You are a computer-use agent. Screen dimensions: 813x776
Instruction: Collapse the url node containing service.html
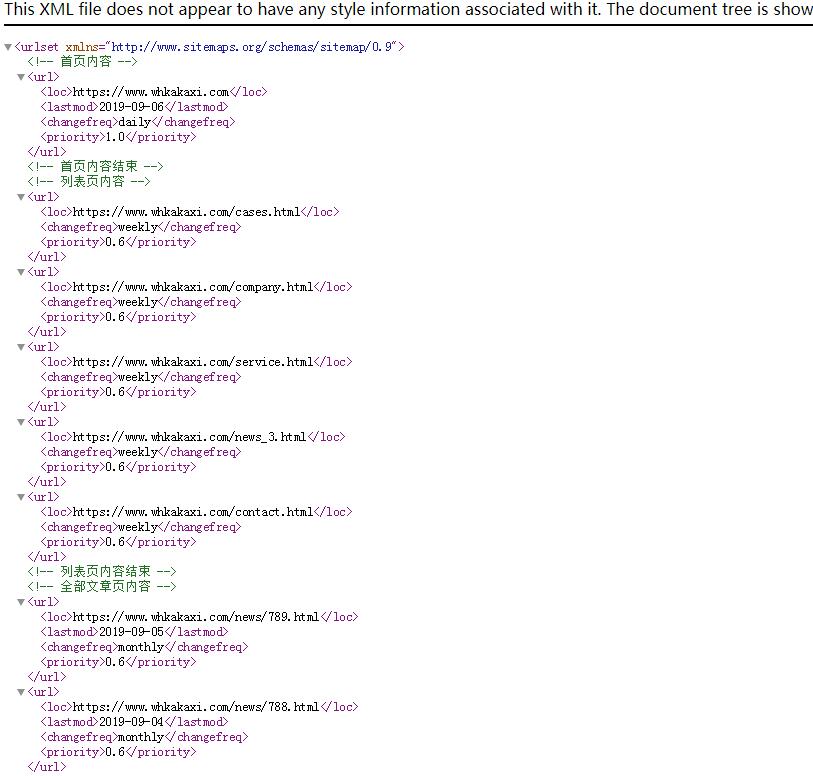(21, 347)
